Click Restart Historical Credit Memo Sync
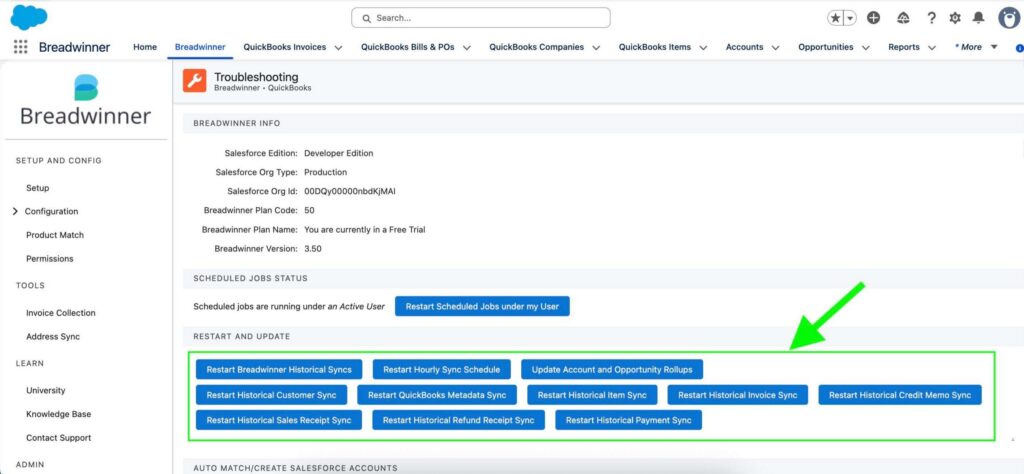 [x=900, y=395]
